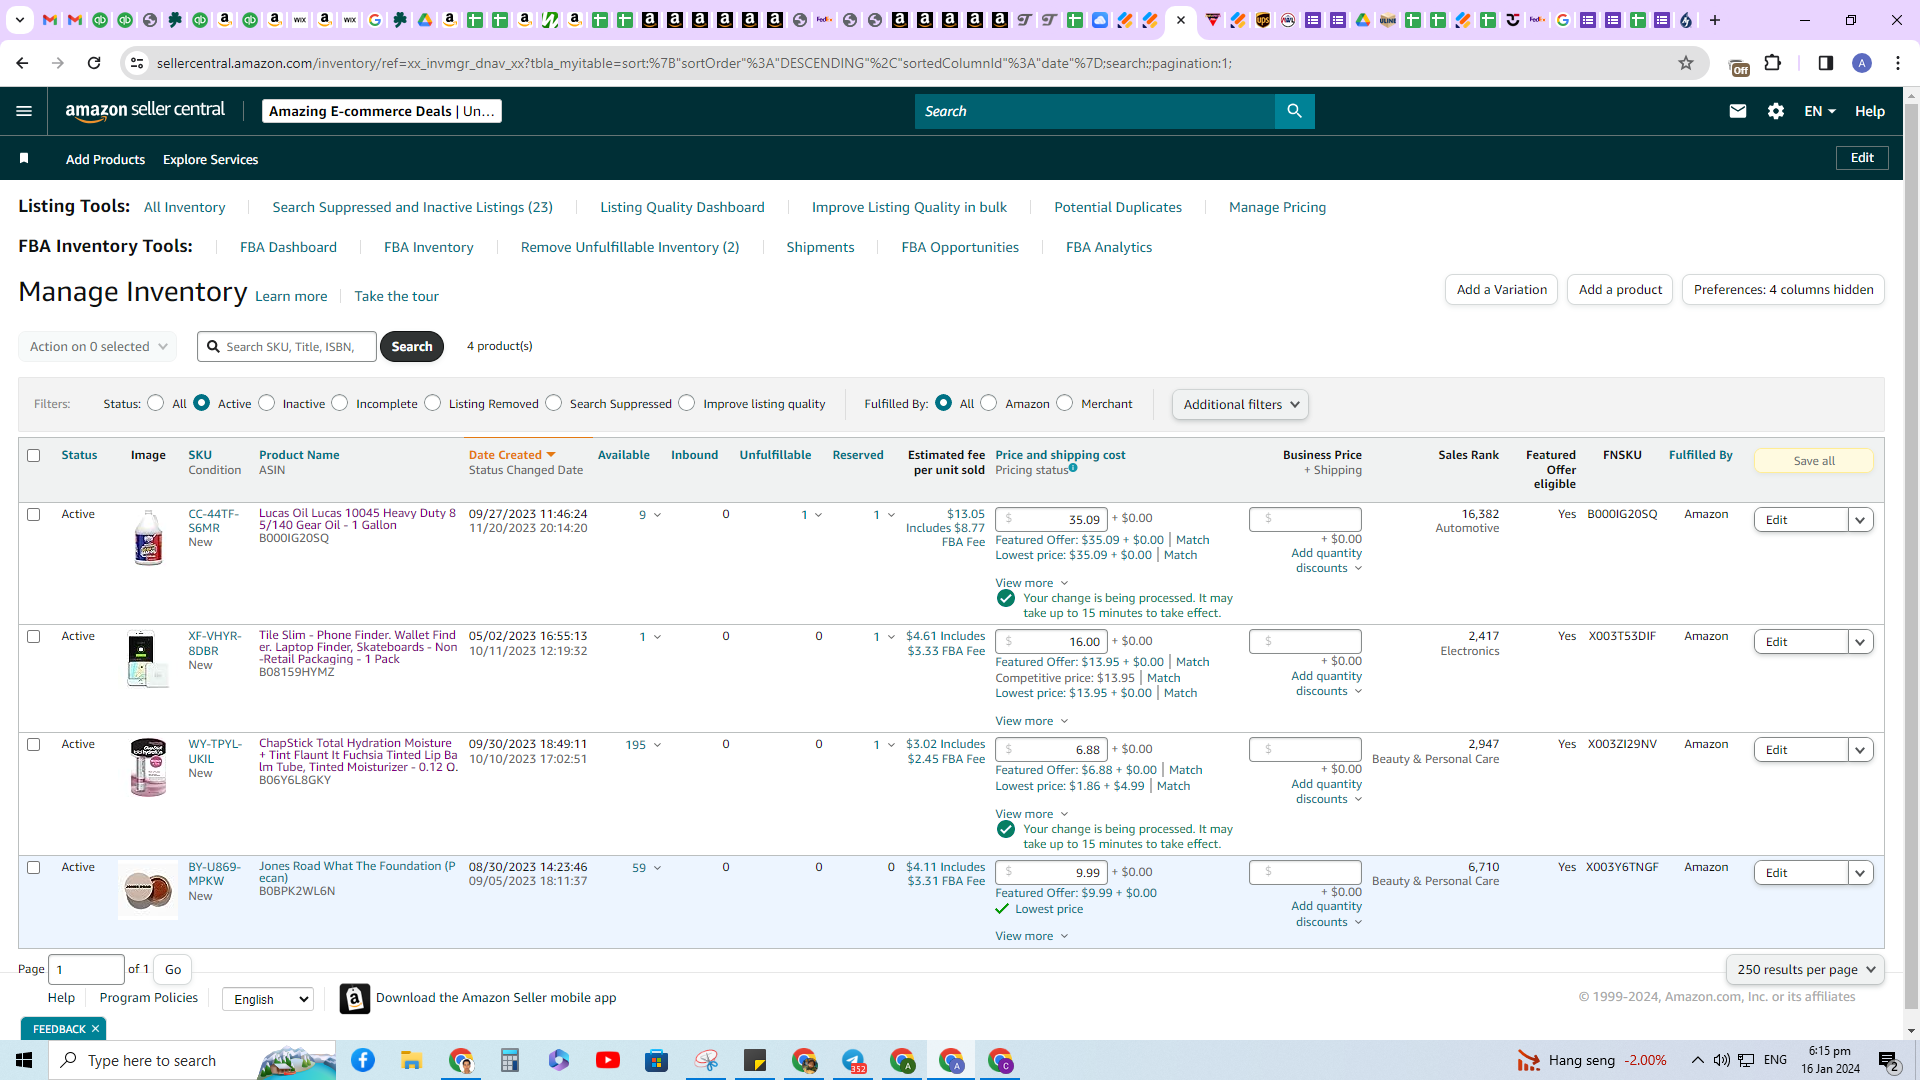Click the Save all button

click(x=1813, y=461)
